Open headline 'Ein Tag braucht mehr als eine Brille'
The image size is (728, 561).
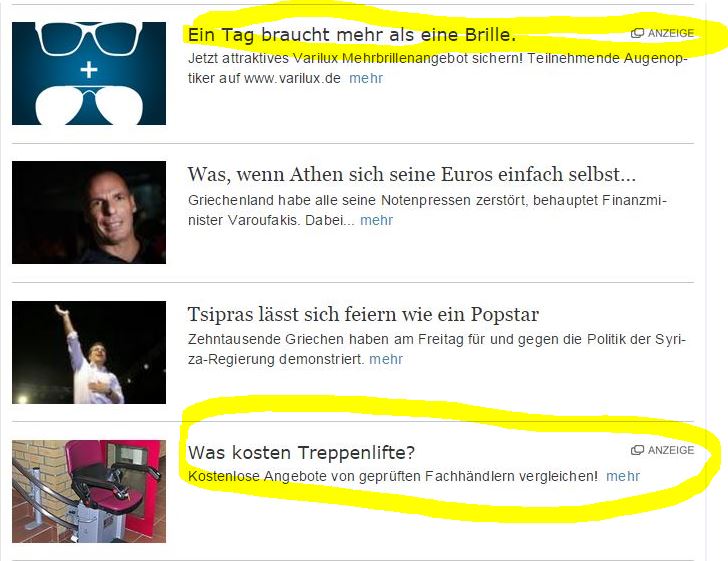351,35
